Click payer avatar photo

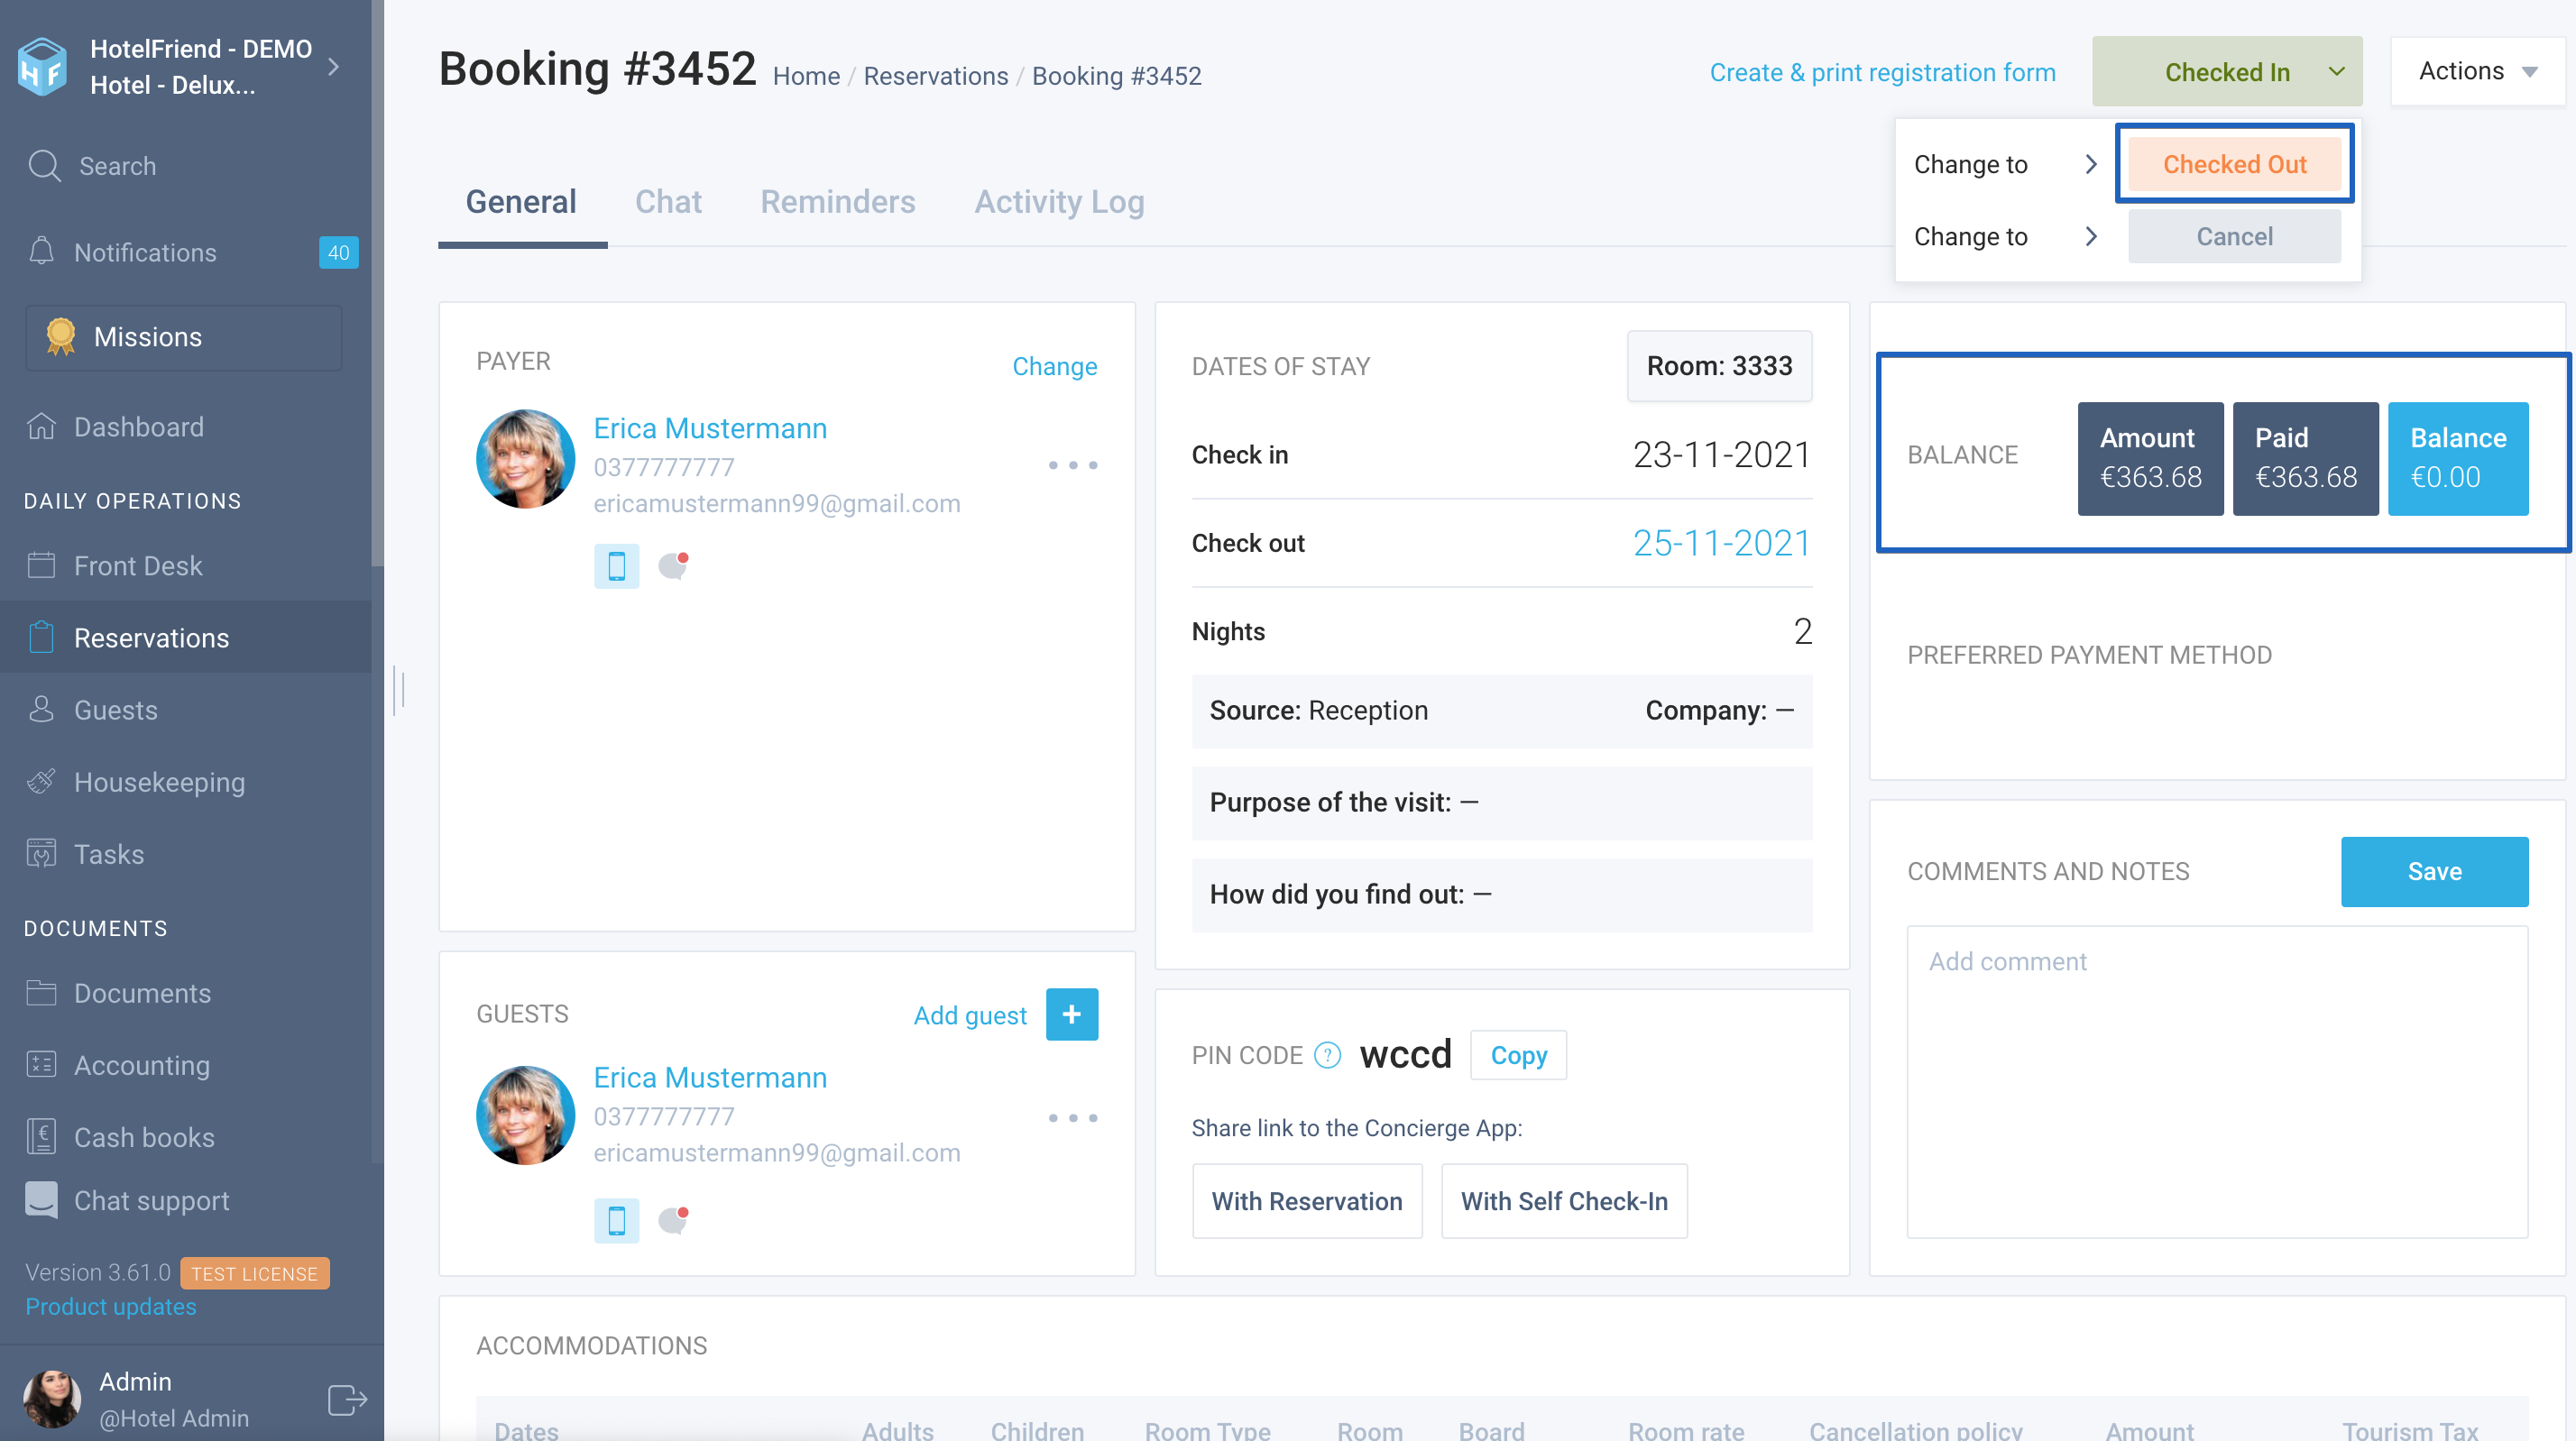[x=525, y=459]
